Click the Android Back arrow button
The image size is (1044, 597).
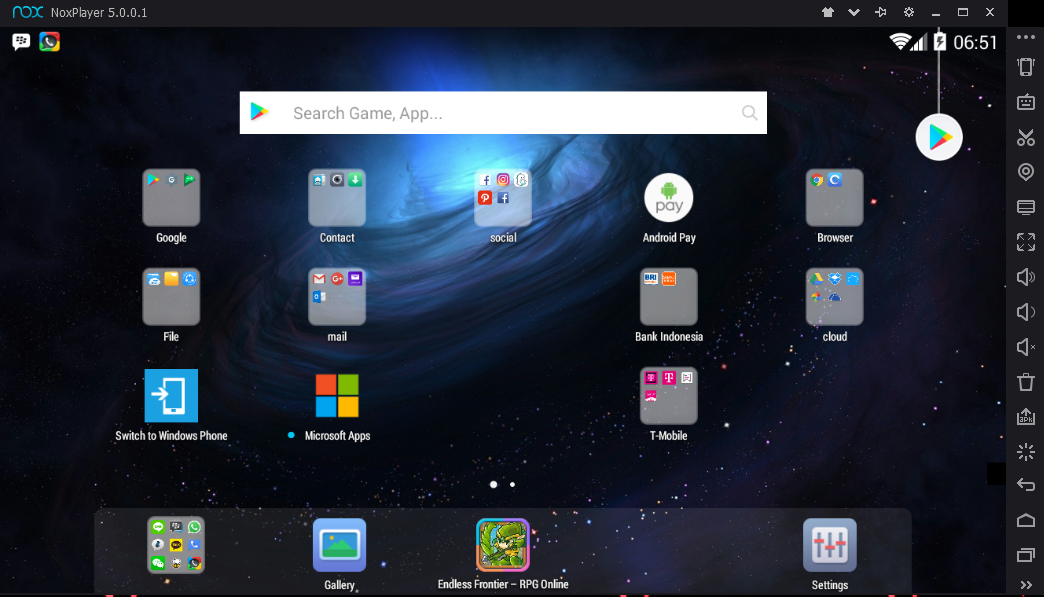coord(1026,485)
